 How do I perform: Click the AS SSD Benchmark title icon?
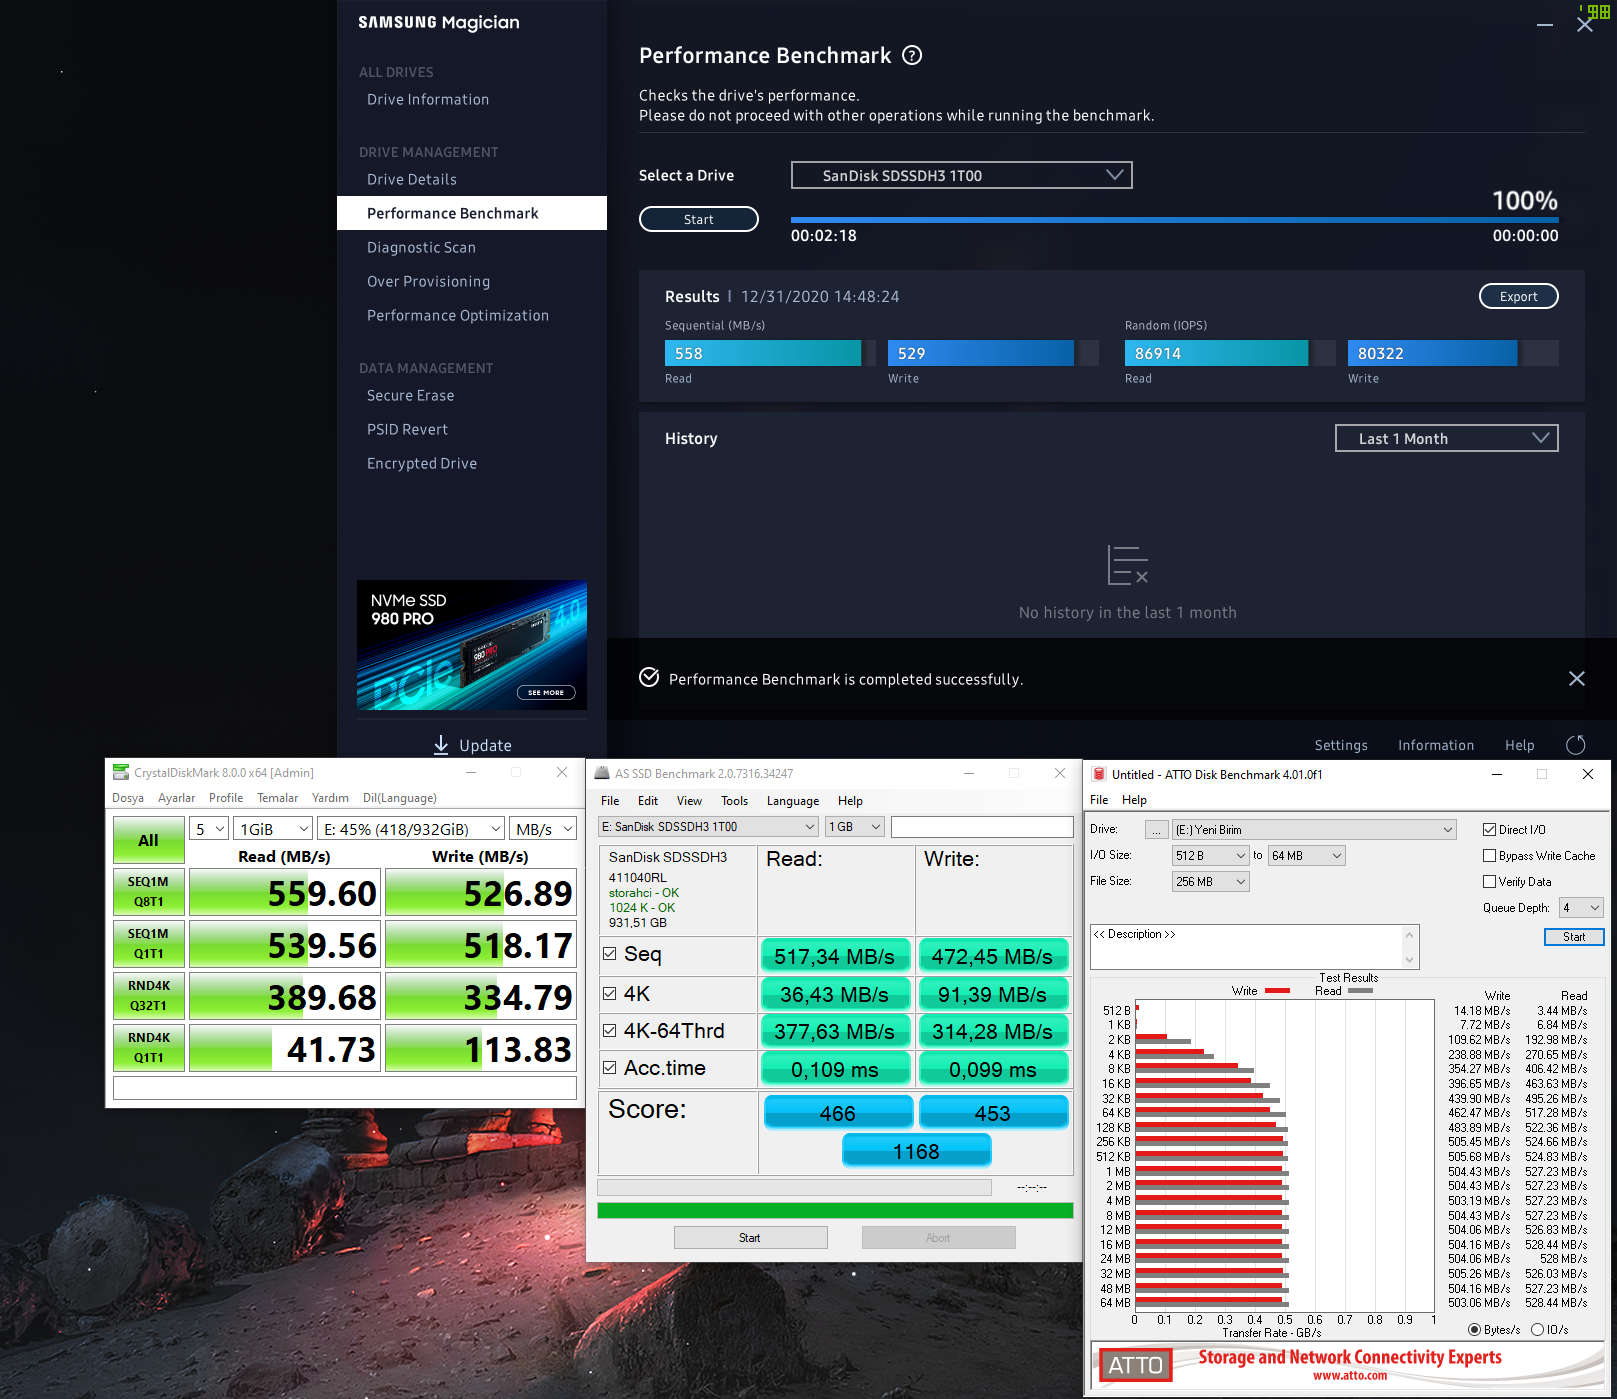click(602, 773)
